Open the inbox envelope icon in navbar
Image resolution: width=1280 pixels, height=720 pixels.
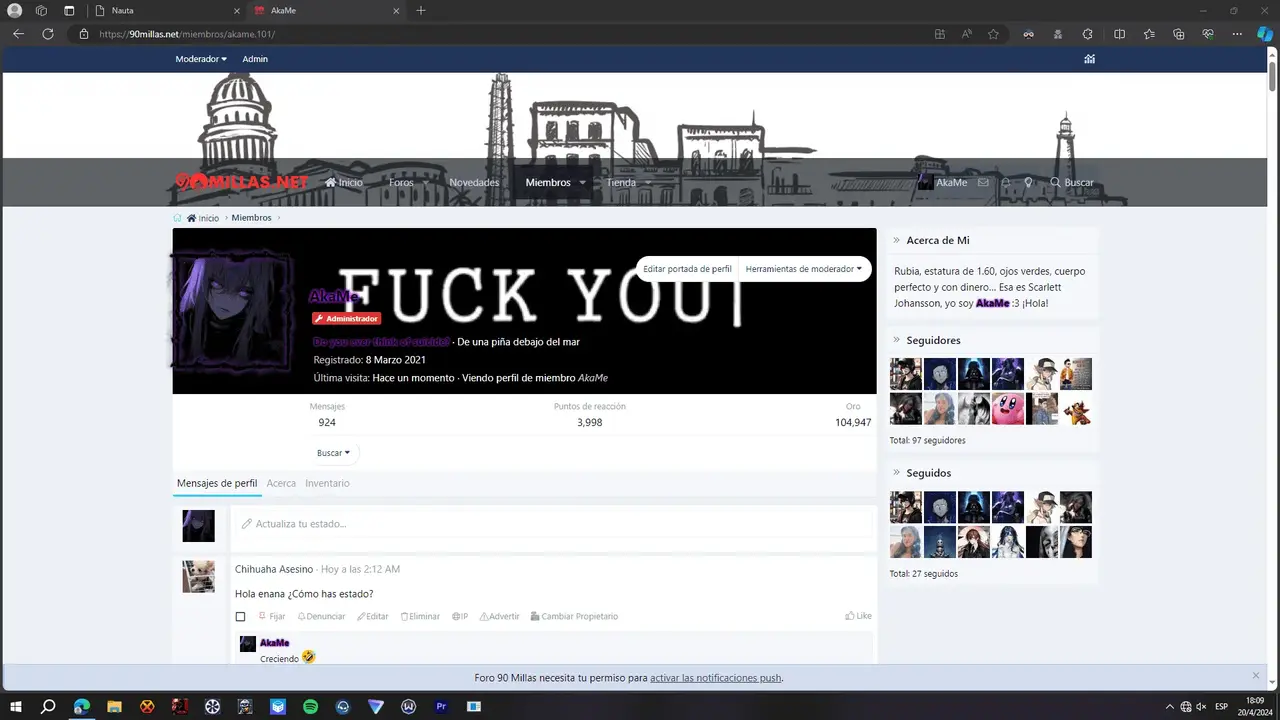tap(983, 183)
